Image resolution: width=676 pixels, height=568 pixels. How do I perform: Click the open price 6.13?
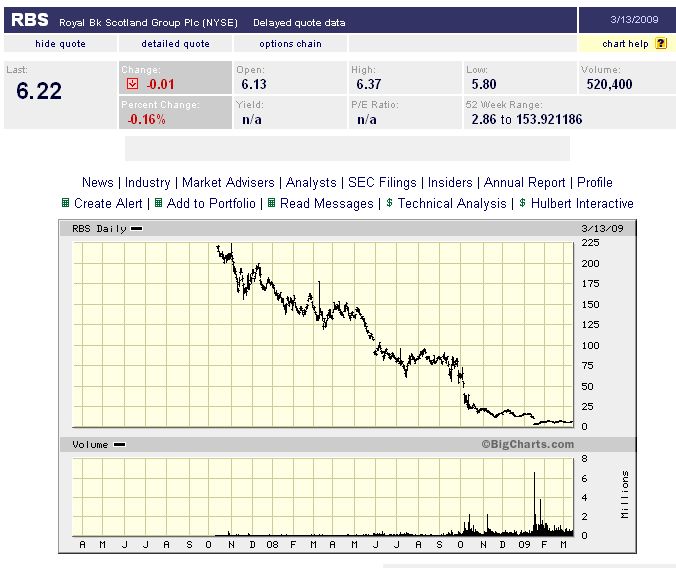254,84
